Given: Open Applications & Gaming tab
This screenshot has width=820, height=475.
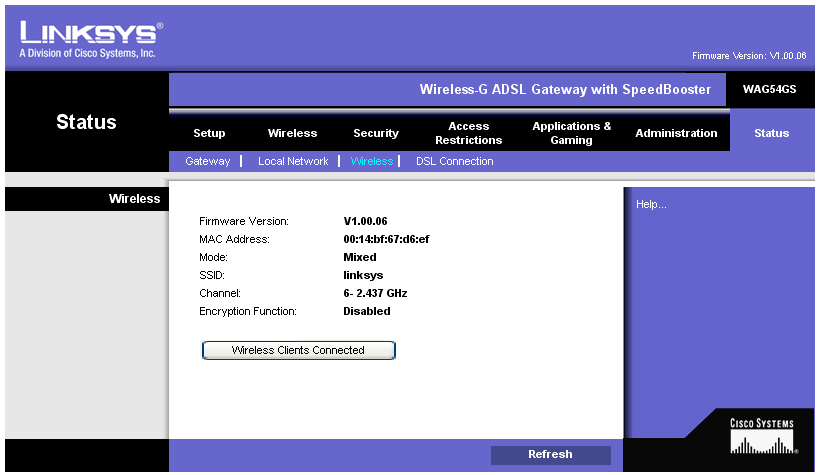Looking at the screenshot, I should (571, 133).
